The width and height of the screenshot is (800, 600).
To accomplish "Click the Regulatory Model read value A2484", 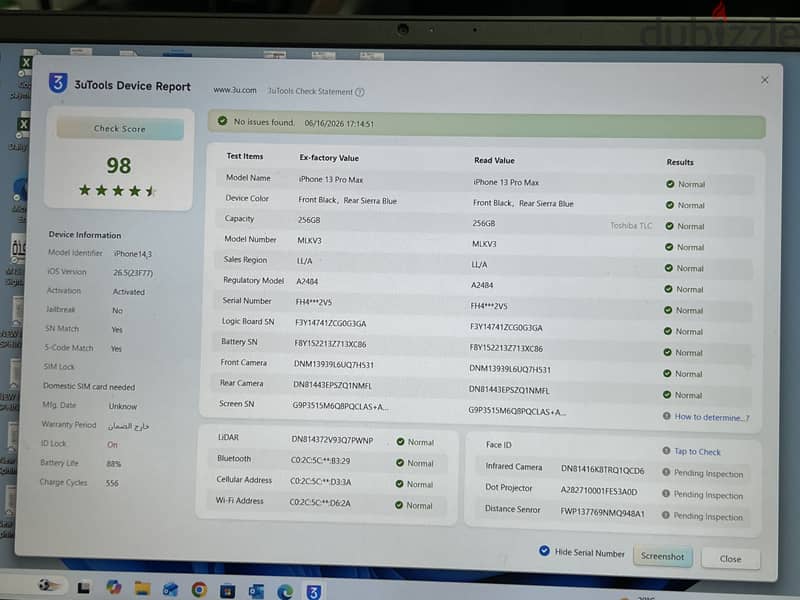I will [x=482, y=285].
